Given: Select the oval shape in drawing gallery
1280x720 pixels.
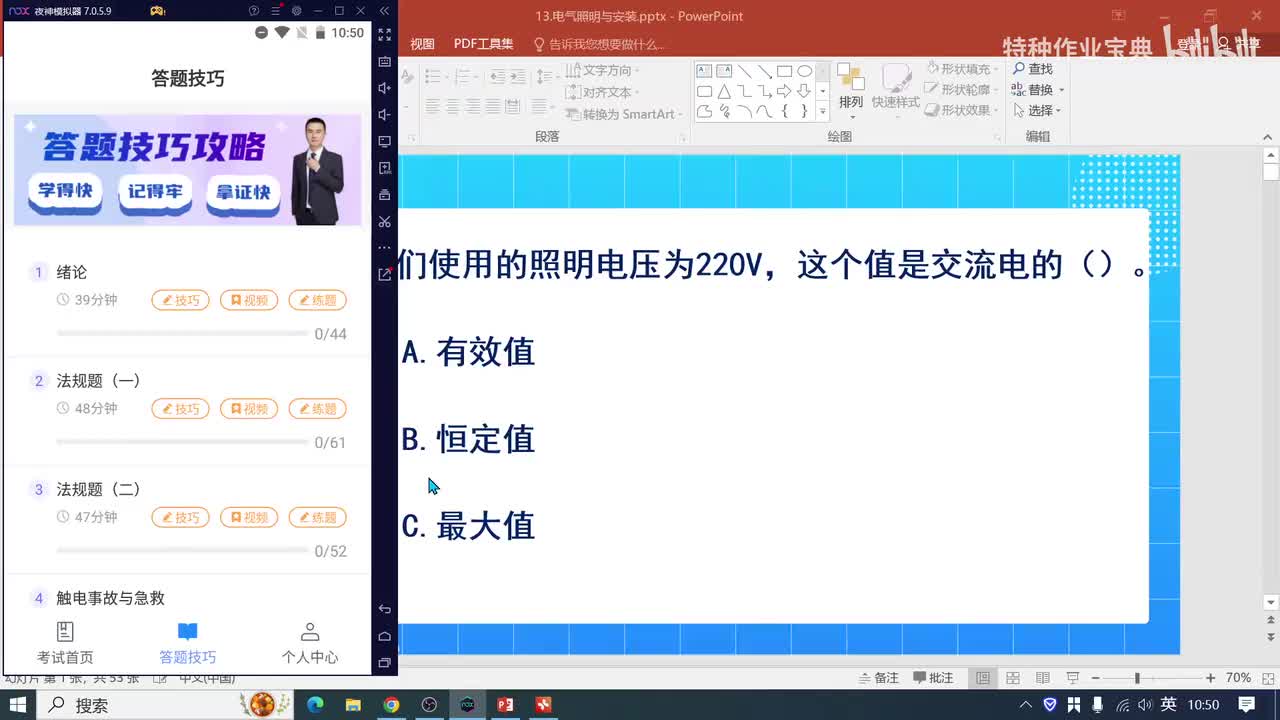Looking at the screenshot, I should 804,71.
